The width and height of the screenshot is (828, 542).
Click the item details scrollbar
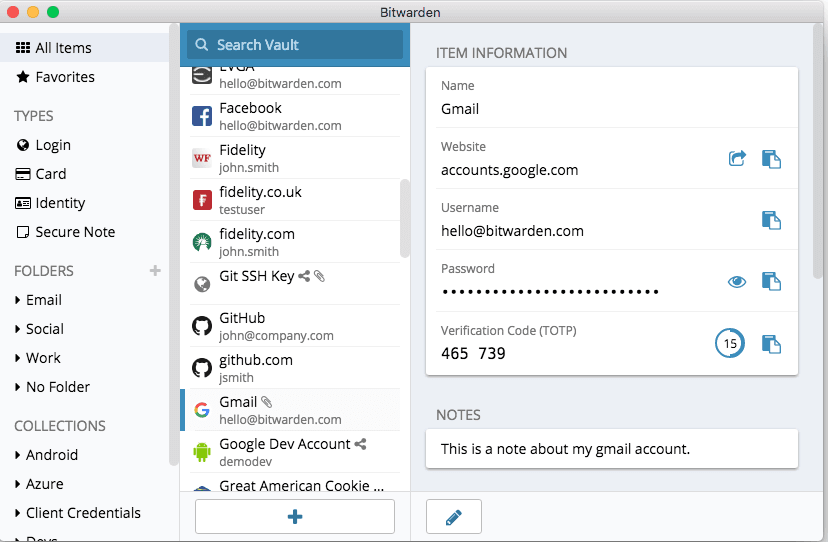819,150
